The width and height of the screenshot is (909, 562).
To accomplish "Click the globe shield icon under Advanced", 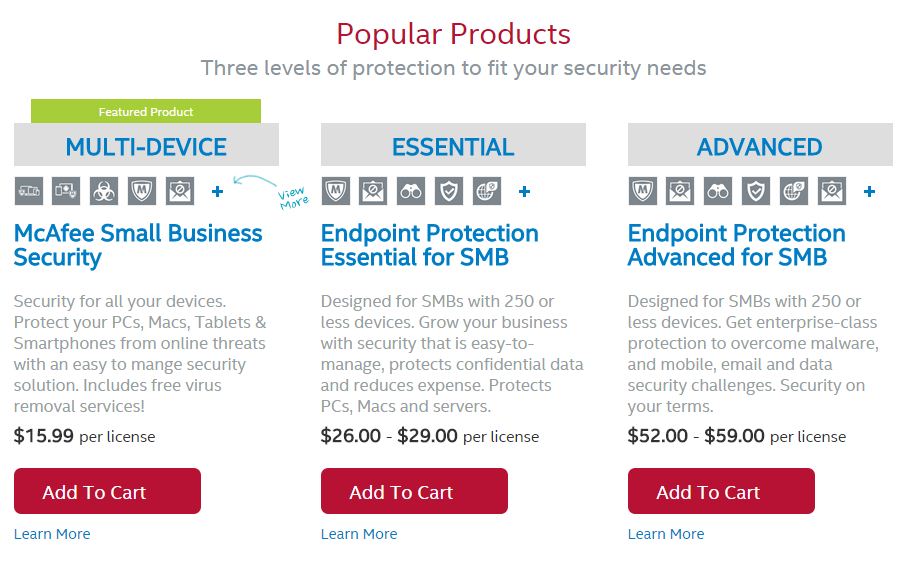I will [x=794, y=191].
